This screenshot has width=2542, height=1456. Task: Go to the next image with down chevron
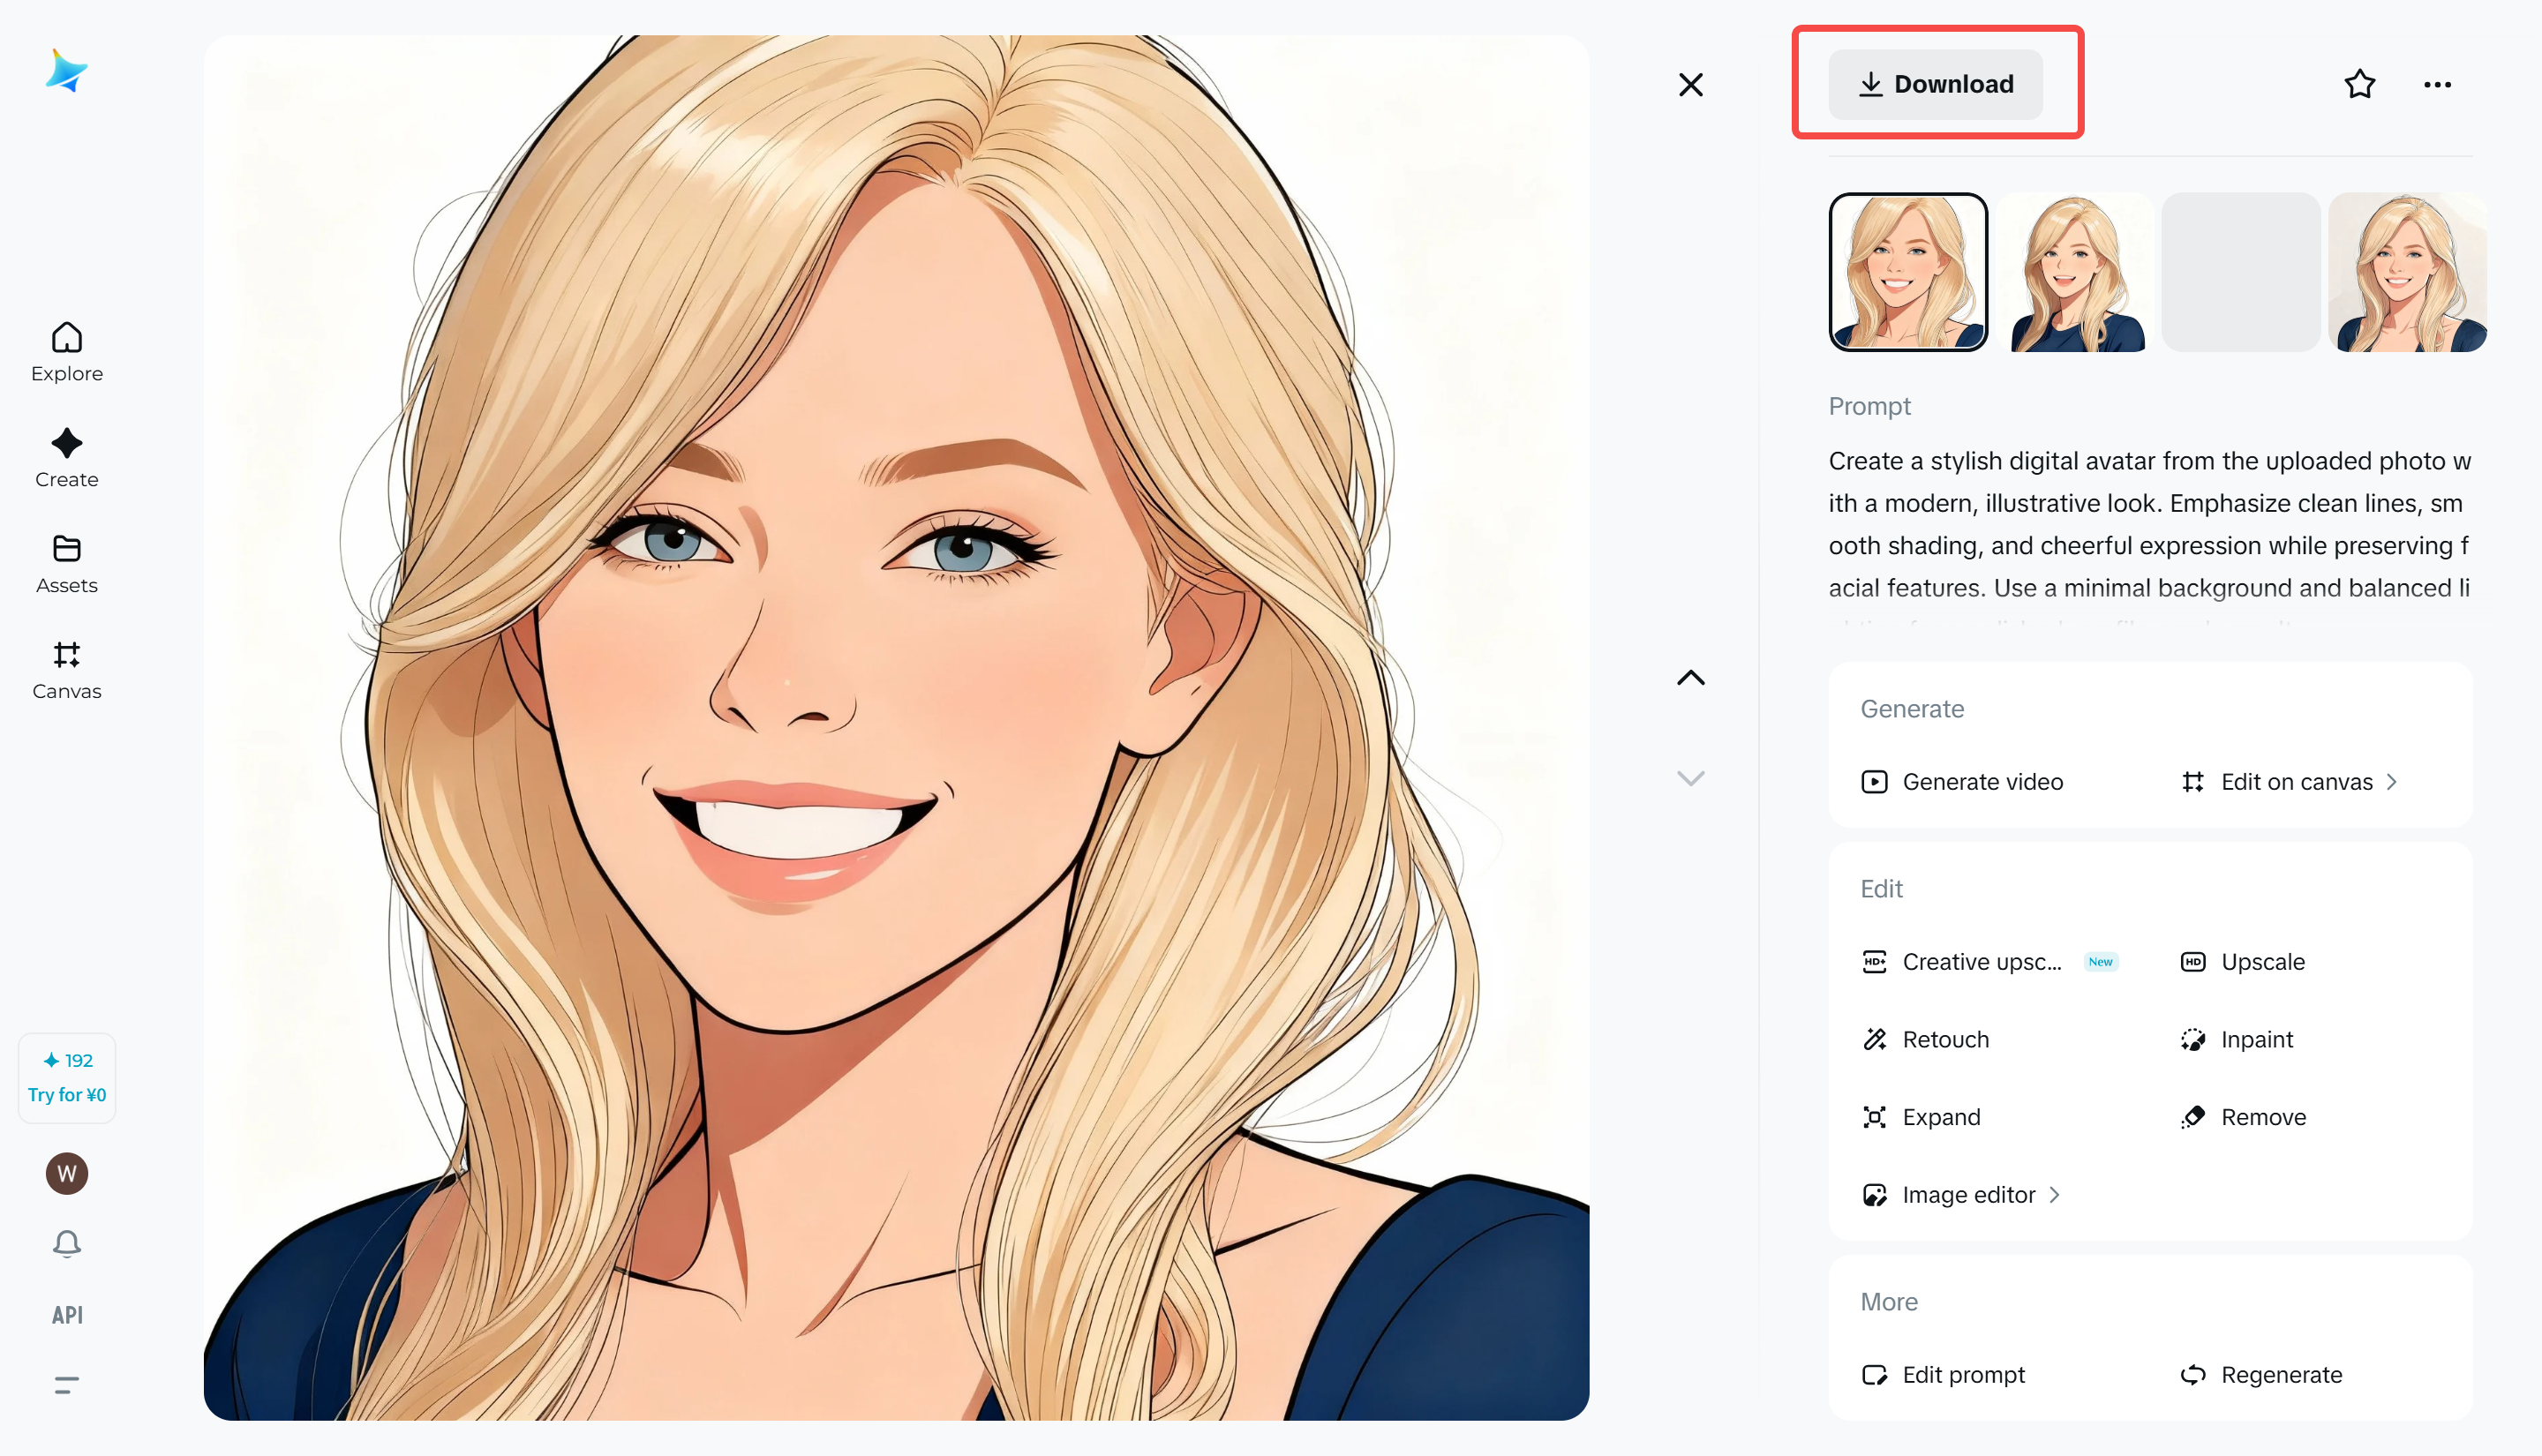click(1690, 778)
